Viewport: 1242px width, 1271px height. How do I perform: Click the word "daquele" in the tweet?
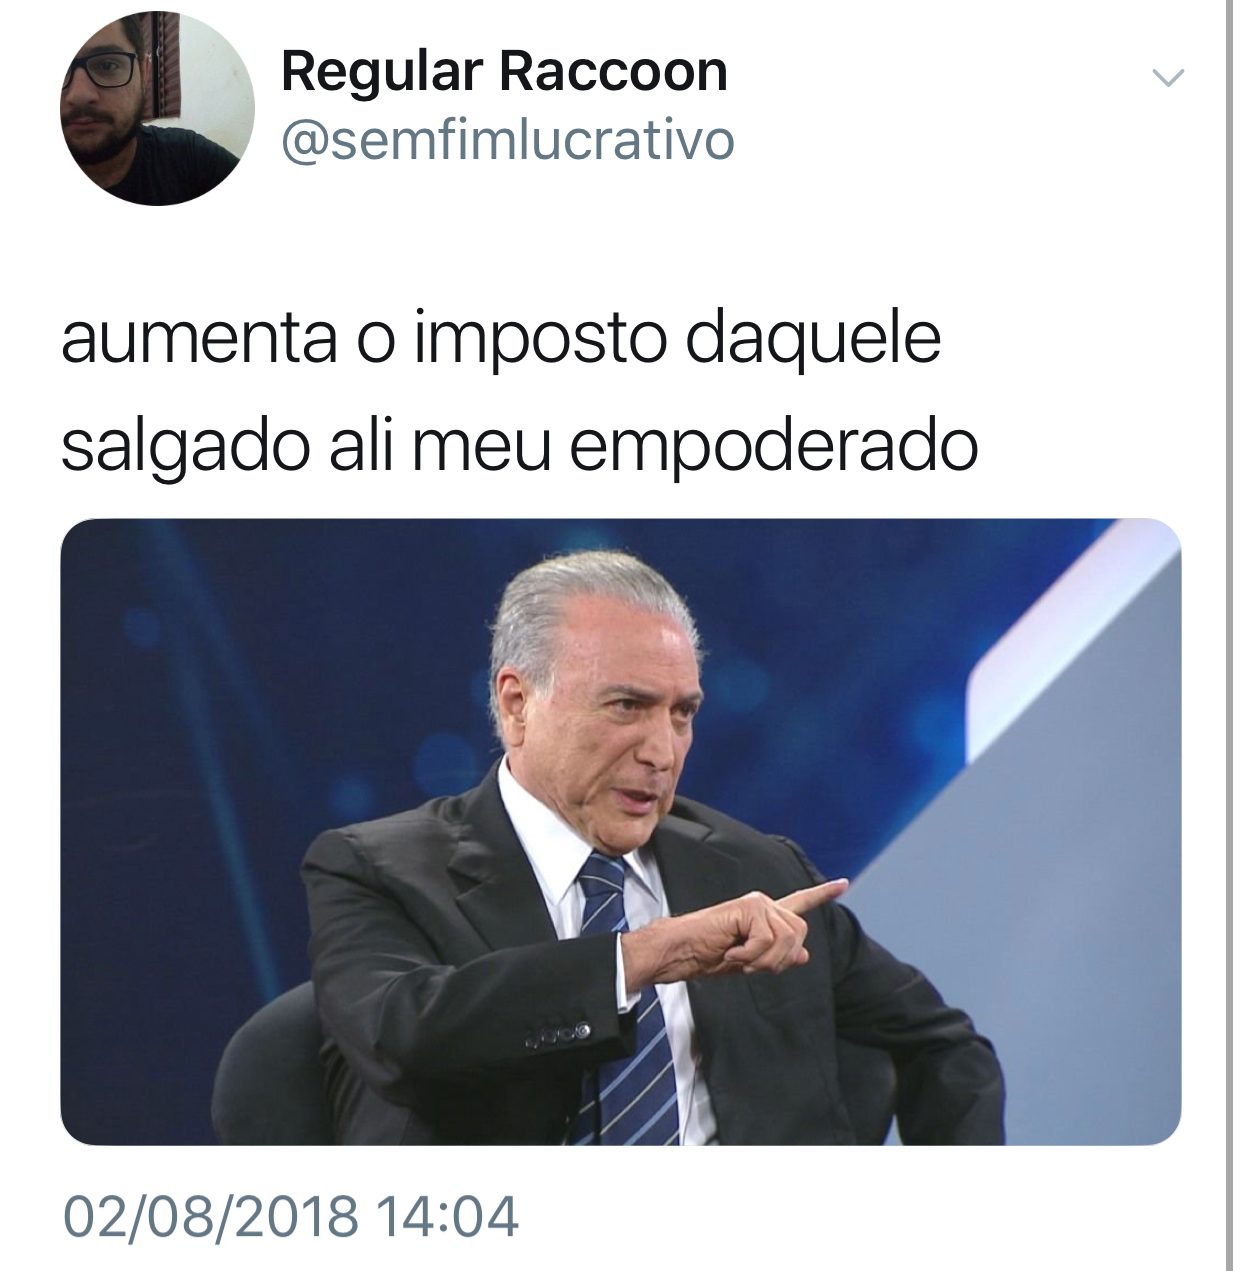(813, 340)
